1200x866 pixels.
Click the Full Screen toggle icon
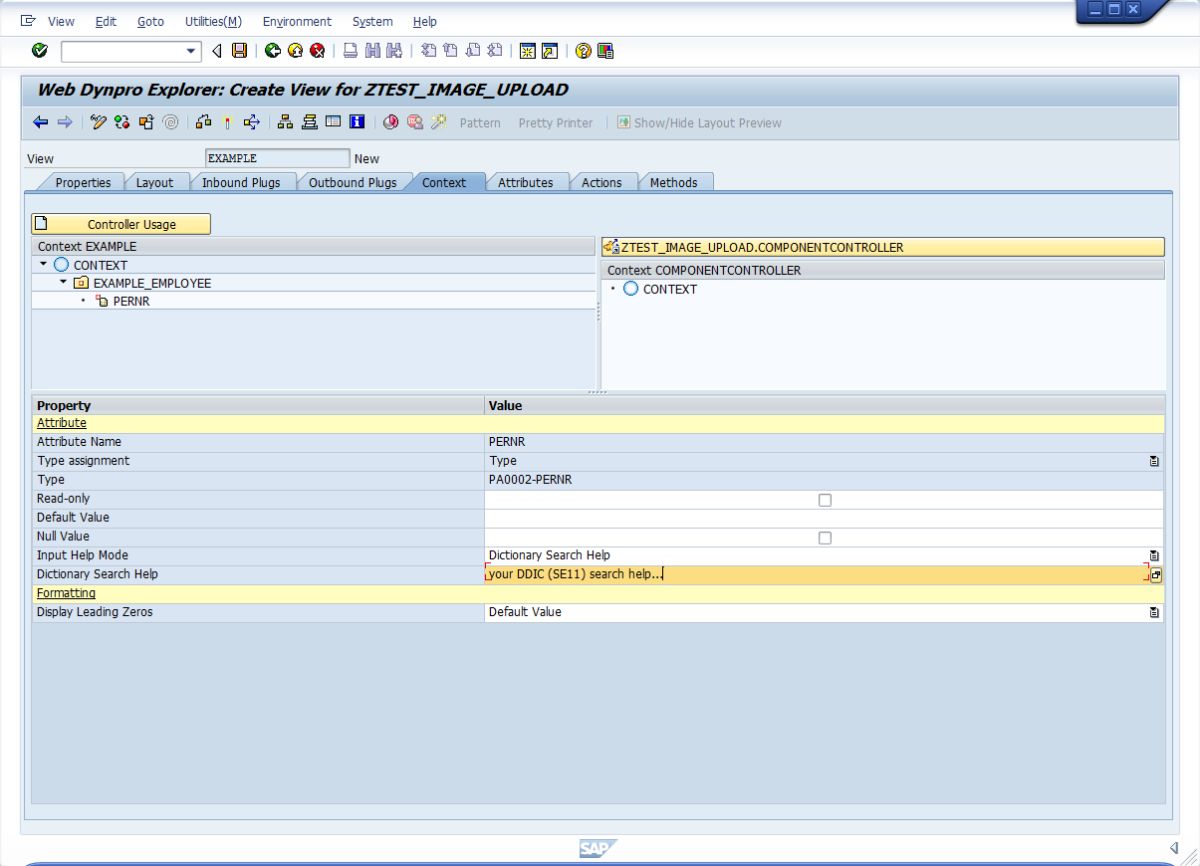(333, 123)
